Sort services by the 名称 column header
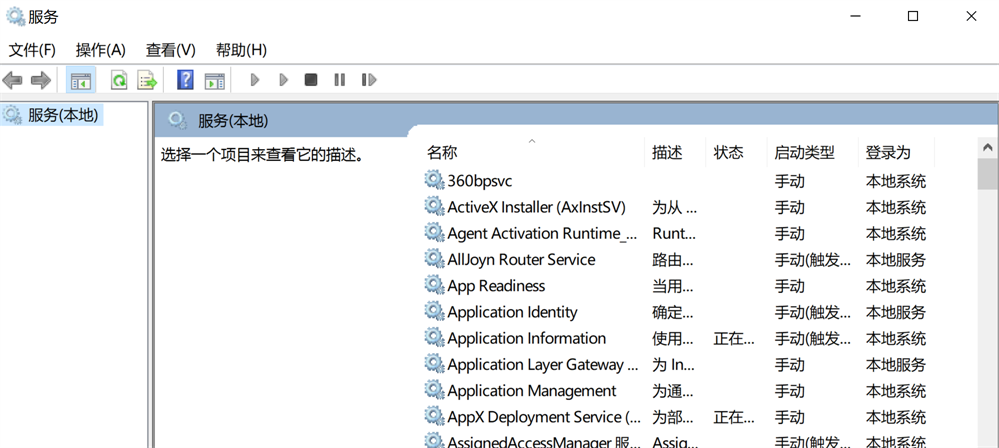Screen dimensions: 999x448 tap(442, 152)
